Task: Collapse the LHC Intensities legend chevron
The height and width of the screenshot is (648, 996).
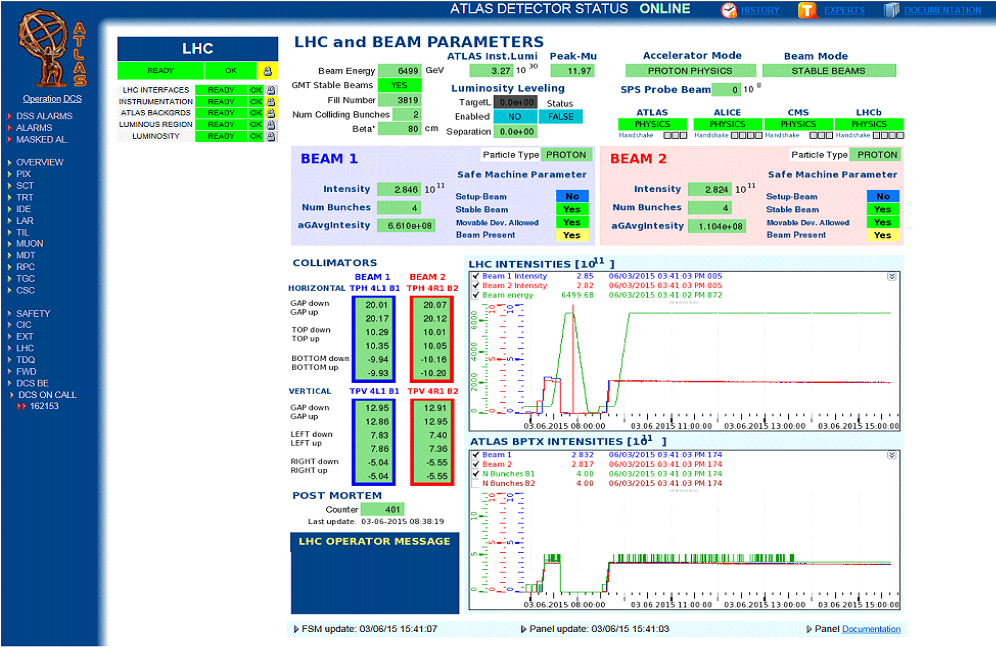Action: click(x=892, y=276)
